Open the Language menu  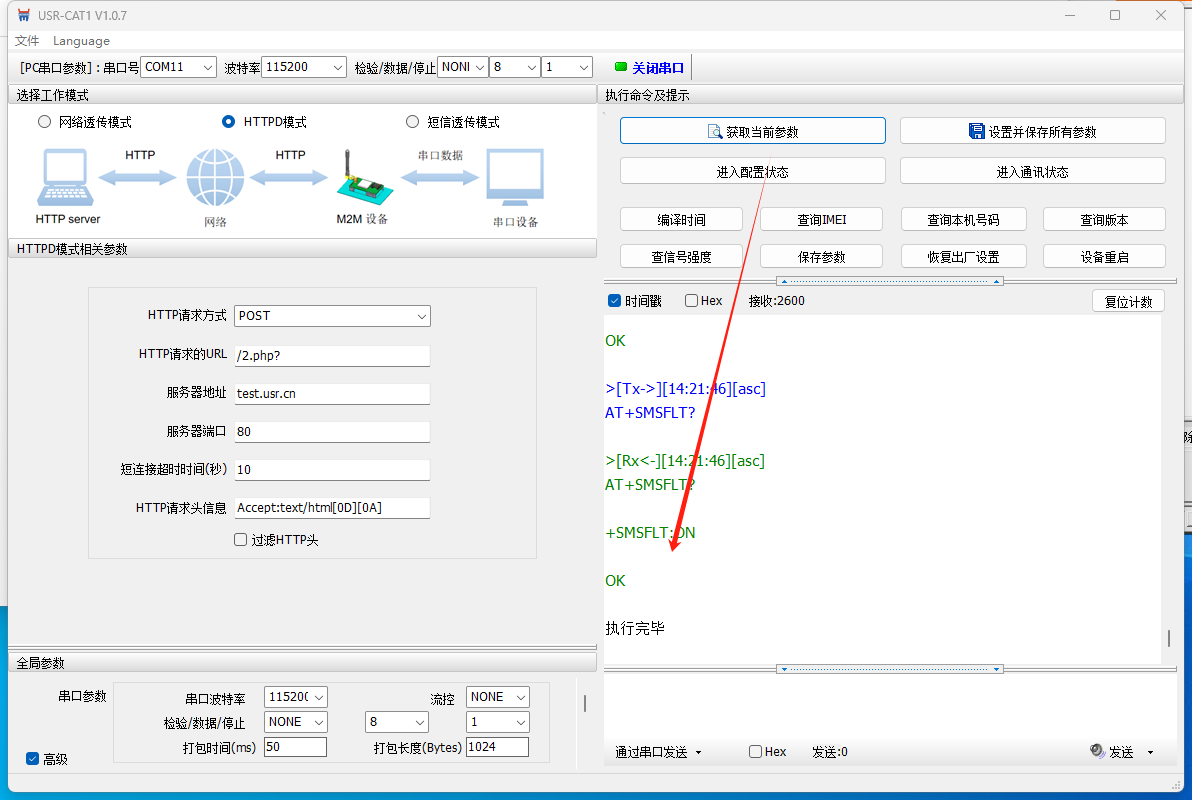click(81, 41)
